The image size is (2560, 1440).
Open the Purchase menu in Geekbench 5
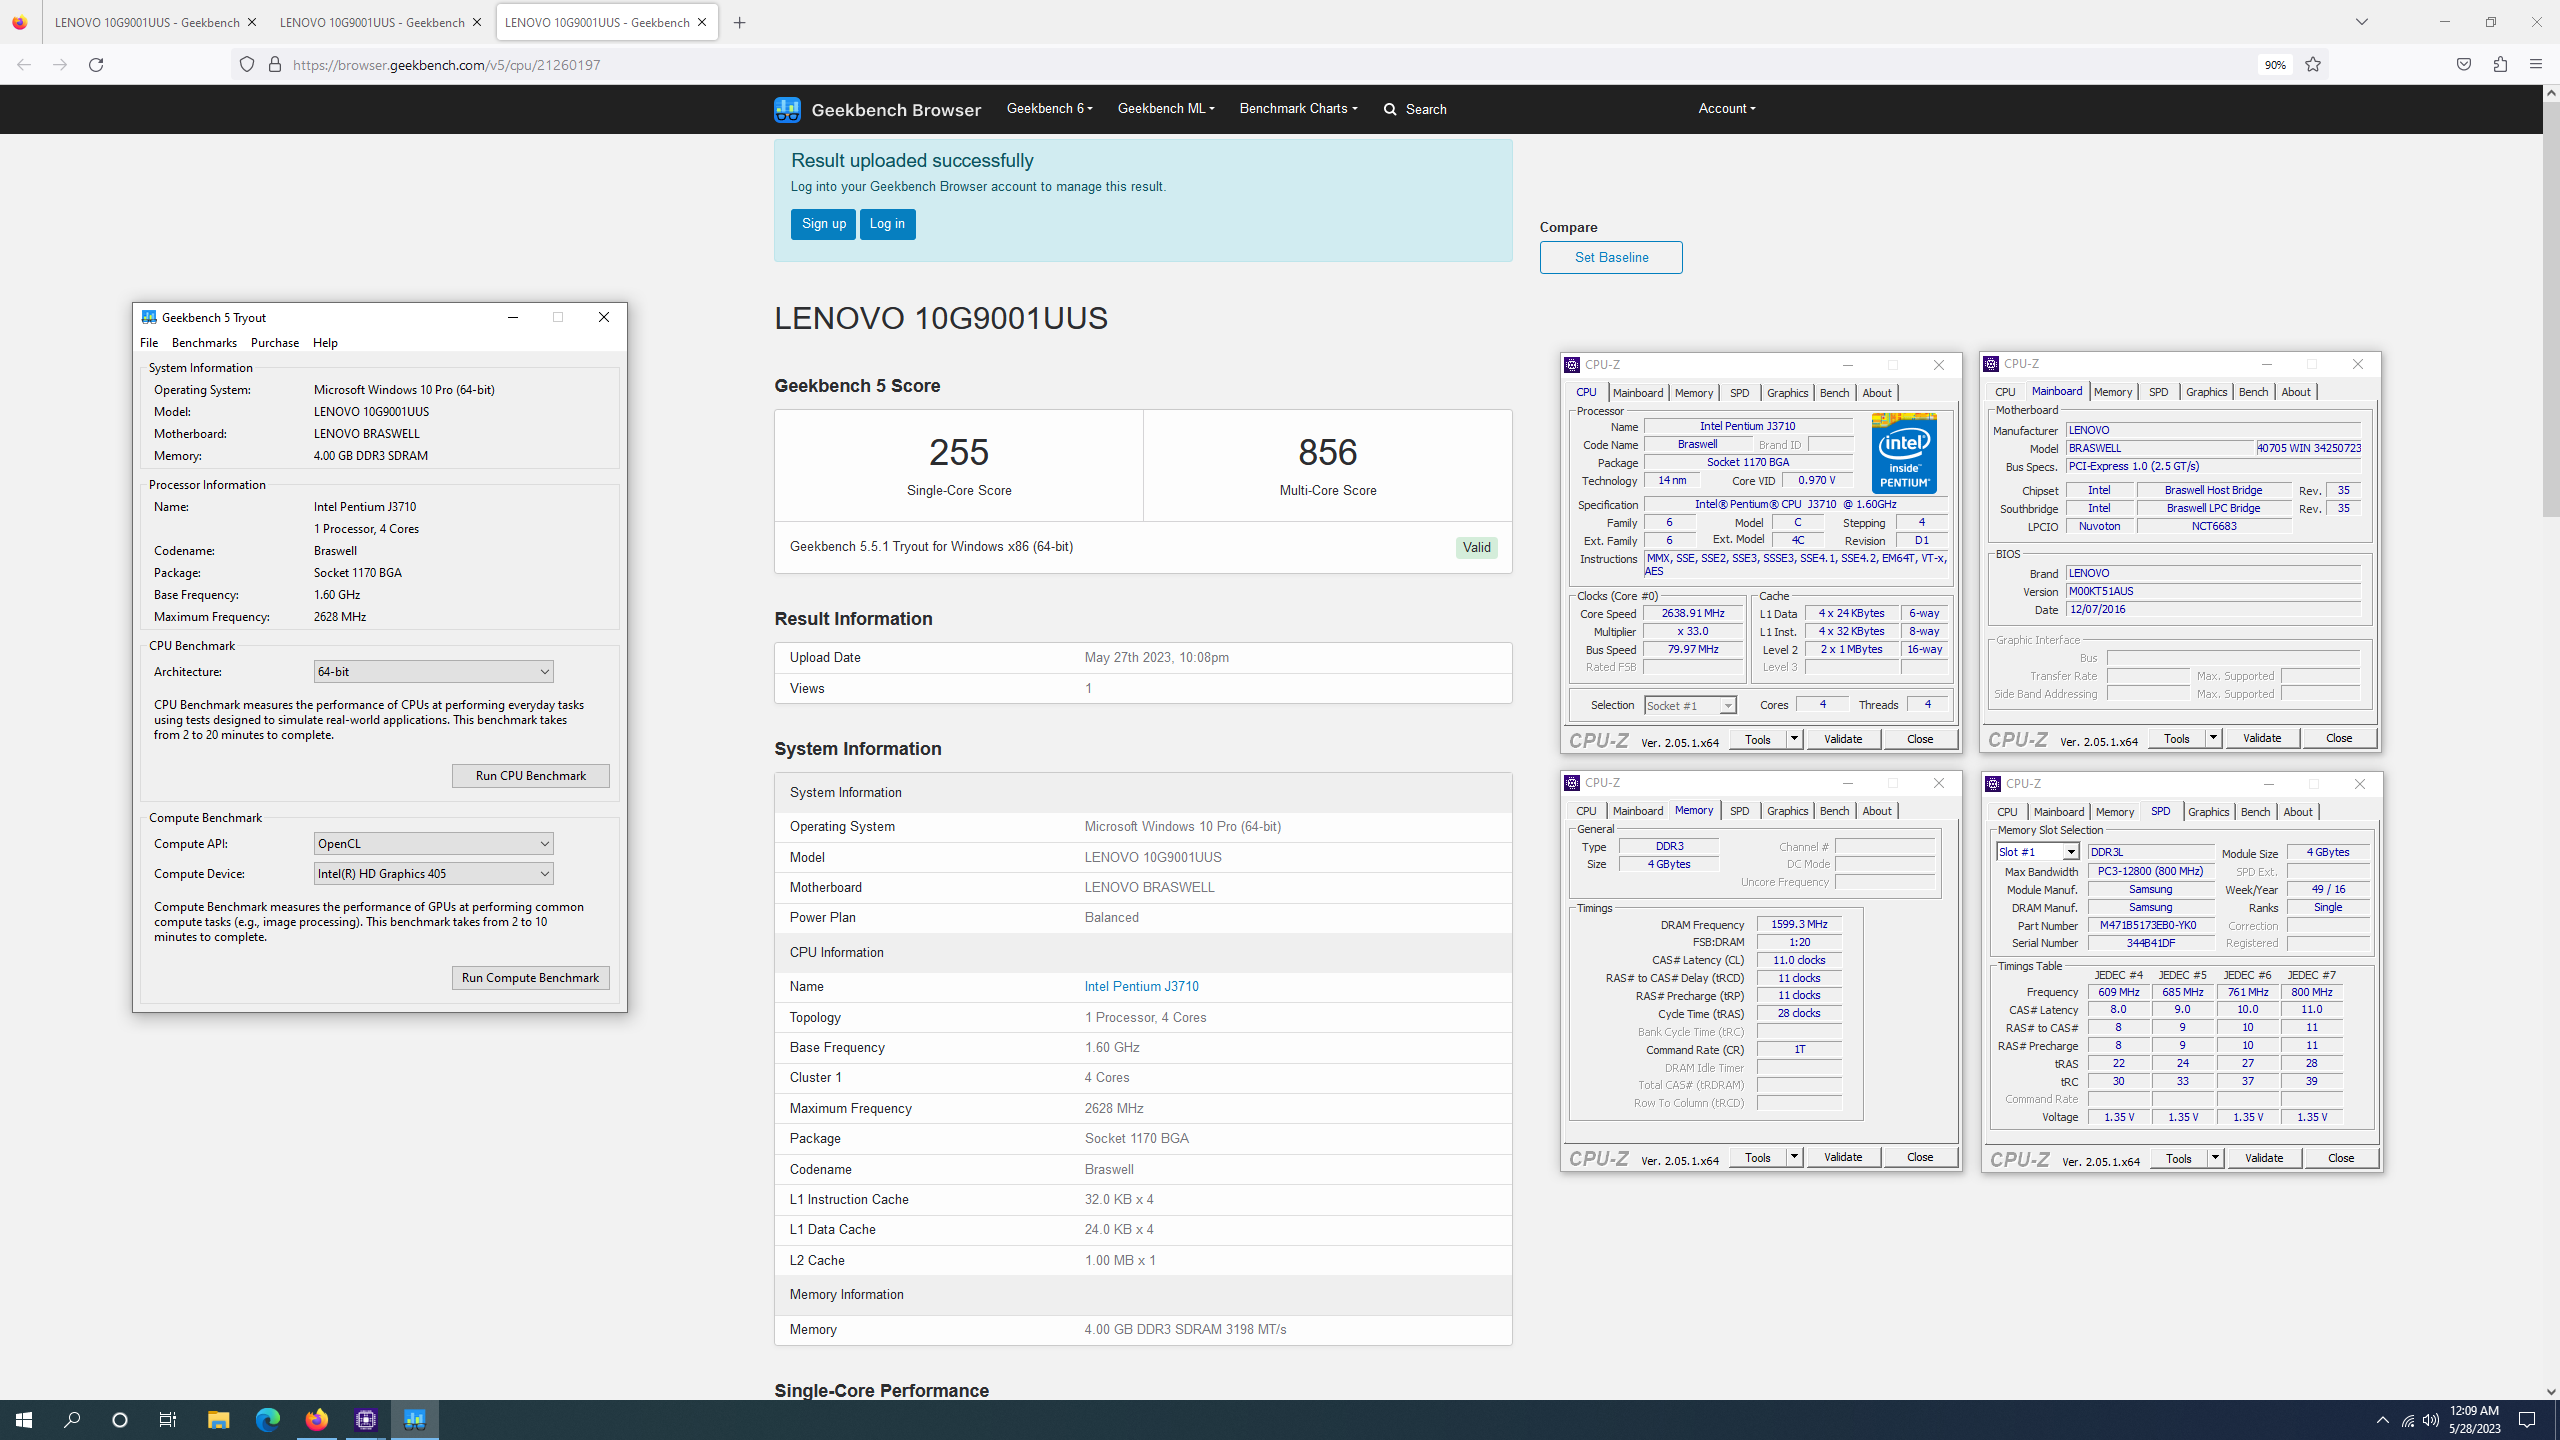[275, 343]
